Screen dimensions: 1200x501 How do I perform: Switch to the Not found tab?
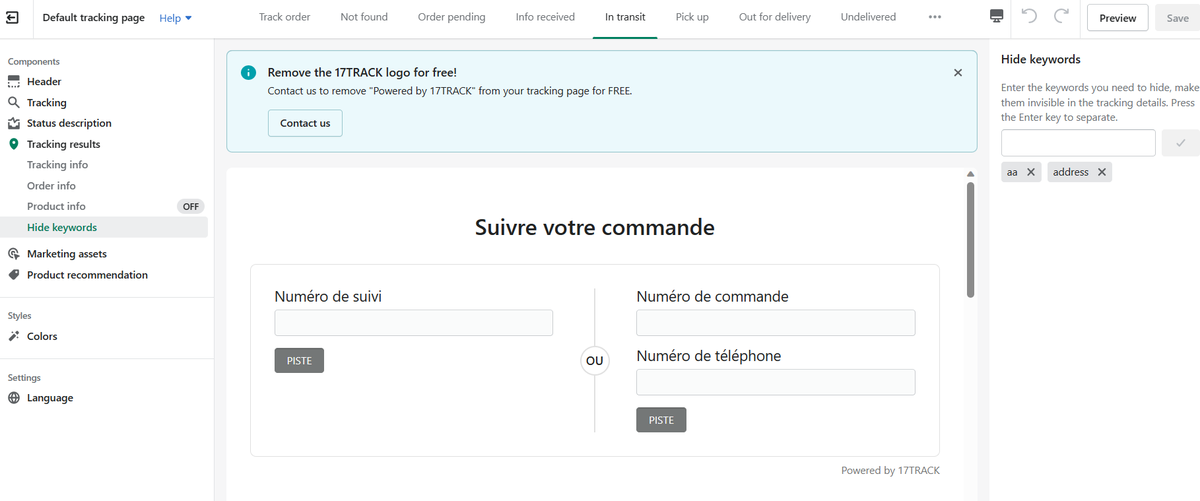click(x=364, y=17)
